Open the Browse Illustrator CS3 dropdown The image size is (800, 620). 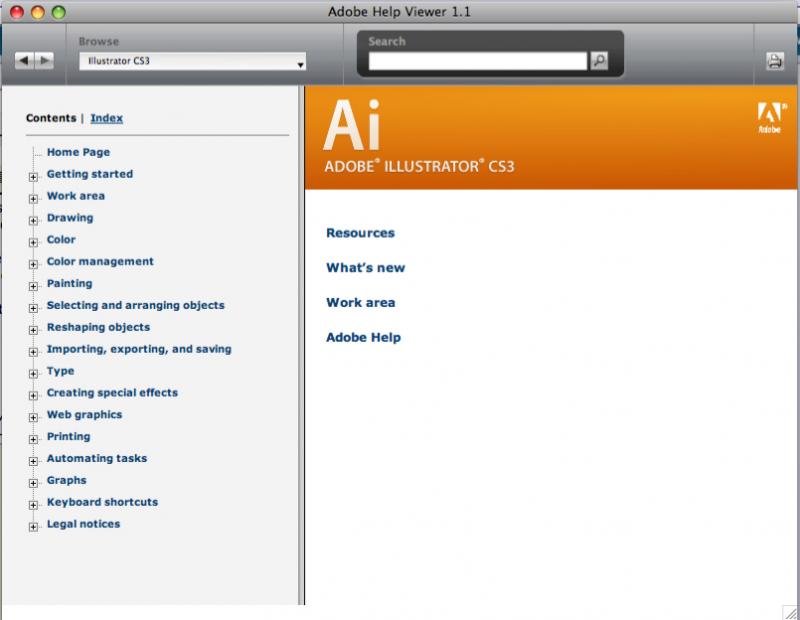click(x=192, y=61)
